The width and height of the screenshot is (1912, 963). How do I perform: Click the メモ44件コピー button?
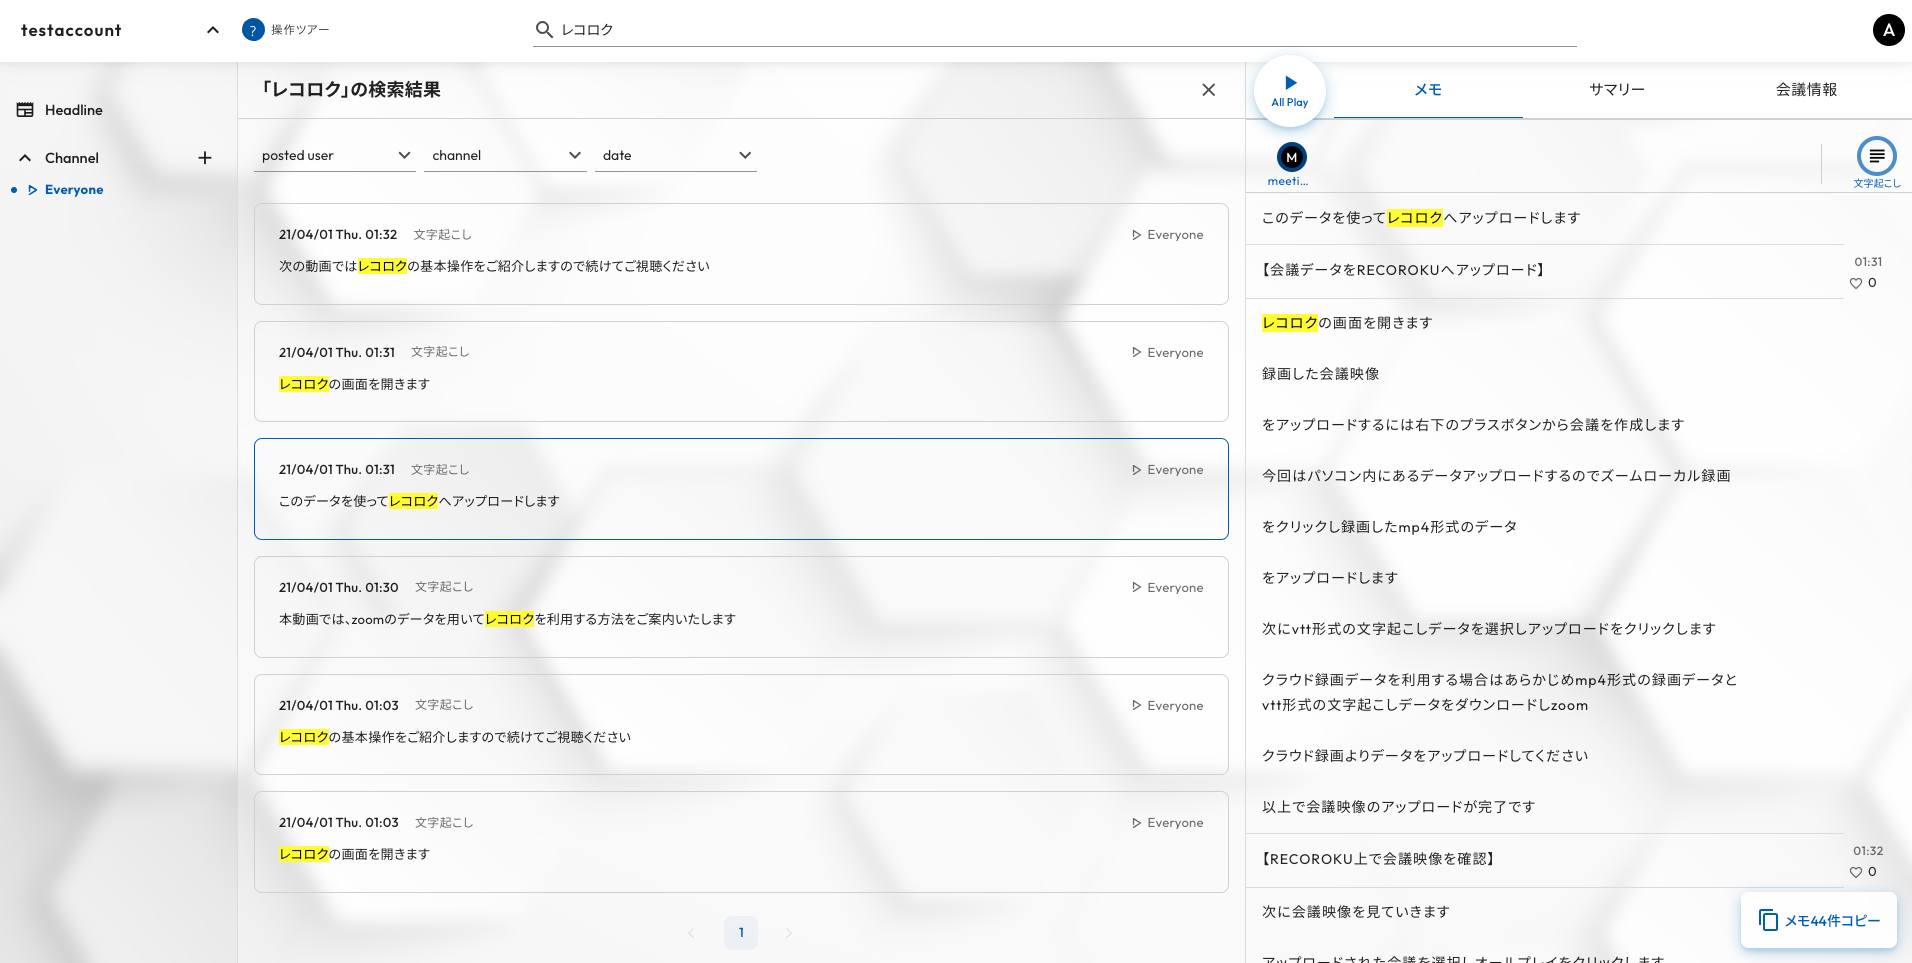click(x=1819, y=920)
